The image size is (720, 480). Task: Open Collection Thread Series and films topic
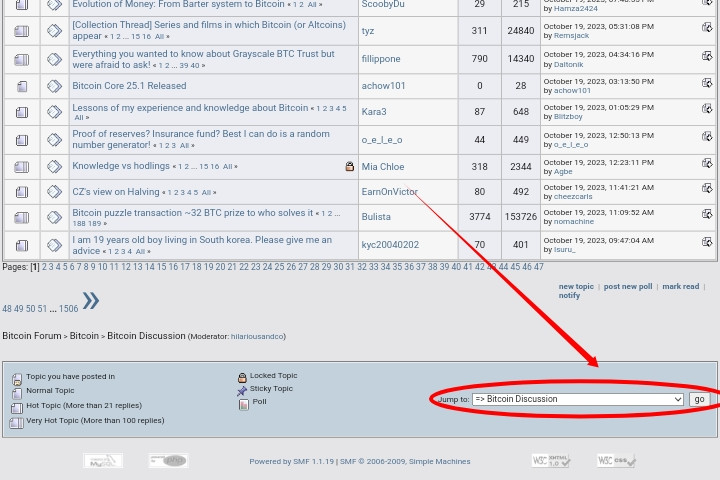click(209, 30)
